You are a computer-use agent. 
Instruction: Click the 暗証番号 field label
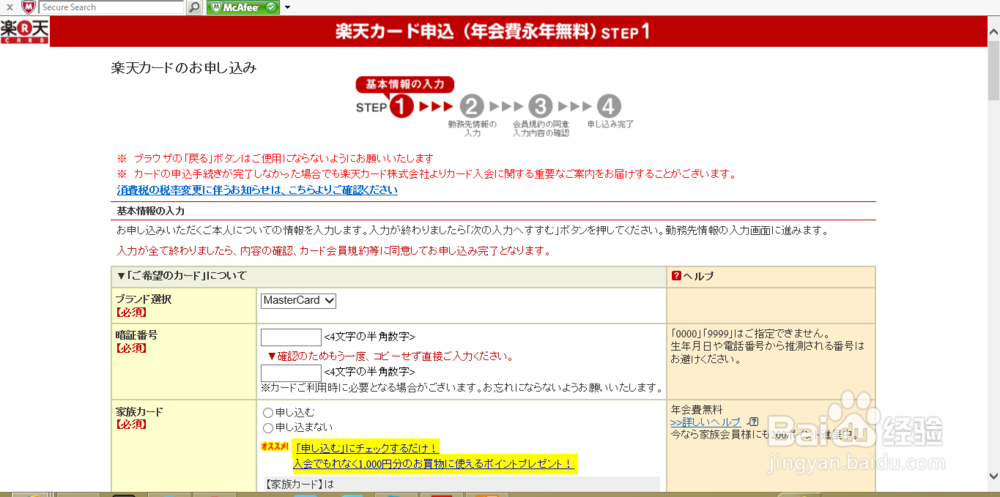click(135, 336)
